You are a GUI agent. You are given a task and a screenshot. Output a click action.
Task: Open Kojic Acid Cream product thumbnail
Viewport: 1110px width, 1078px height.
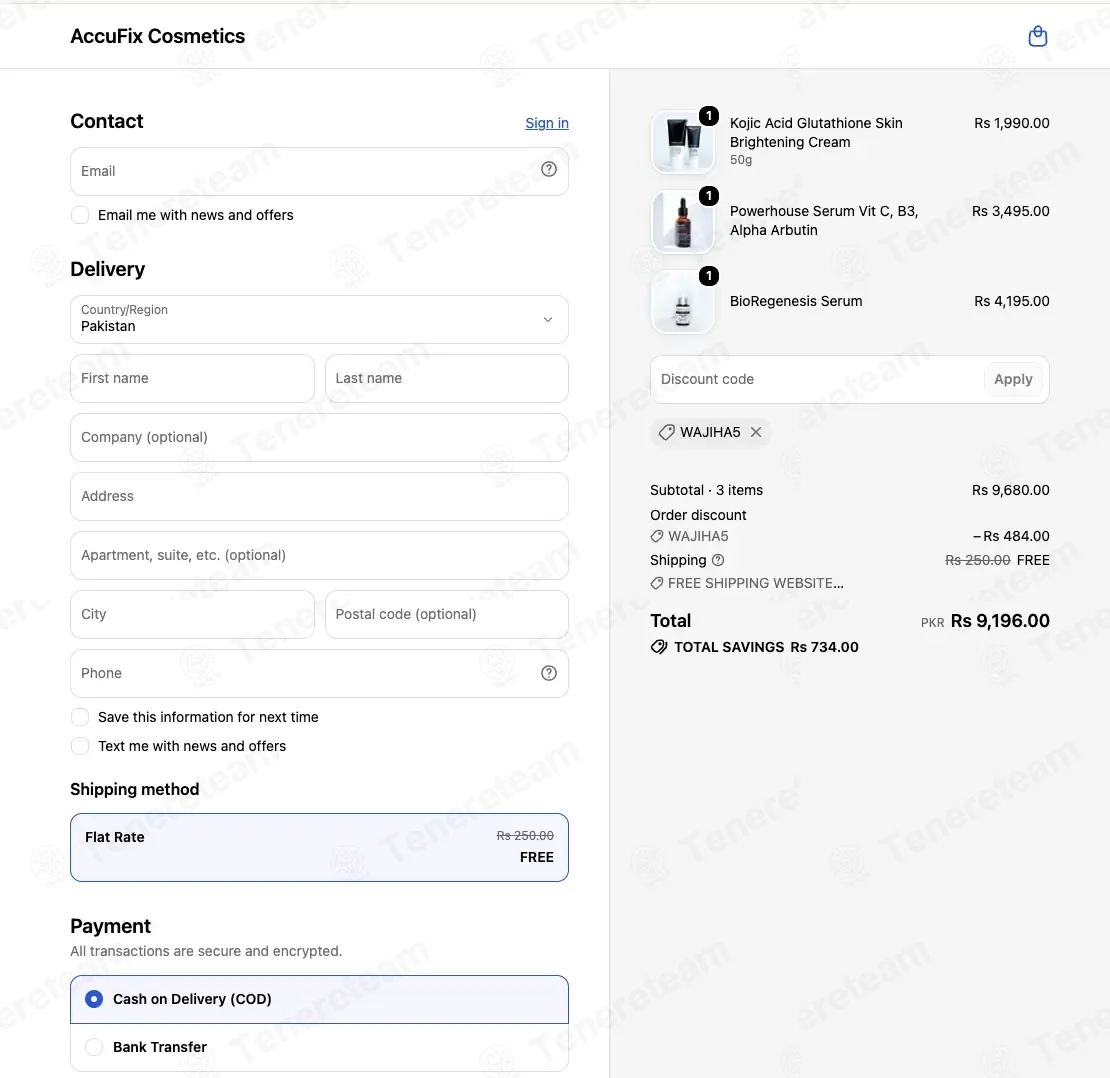pos(682,142)
